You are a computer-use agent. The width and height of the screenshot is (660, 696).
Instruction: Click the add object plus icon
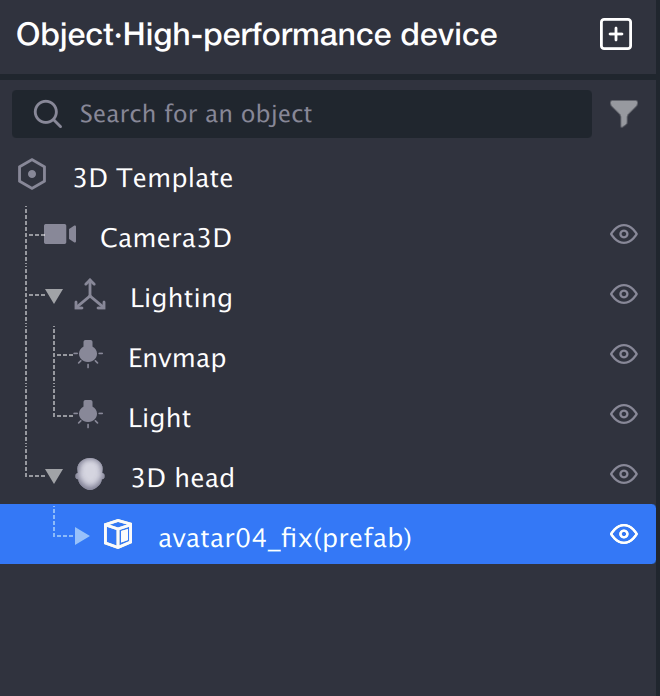click(x=616, y=35)
